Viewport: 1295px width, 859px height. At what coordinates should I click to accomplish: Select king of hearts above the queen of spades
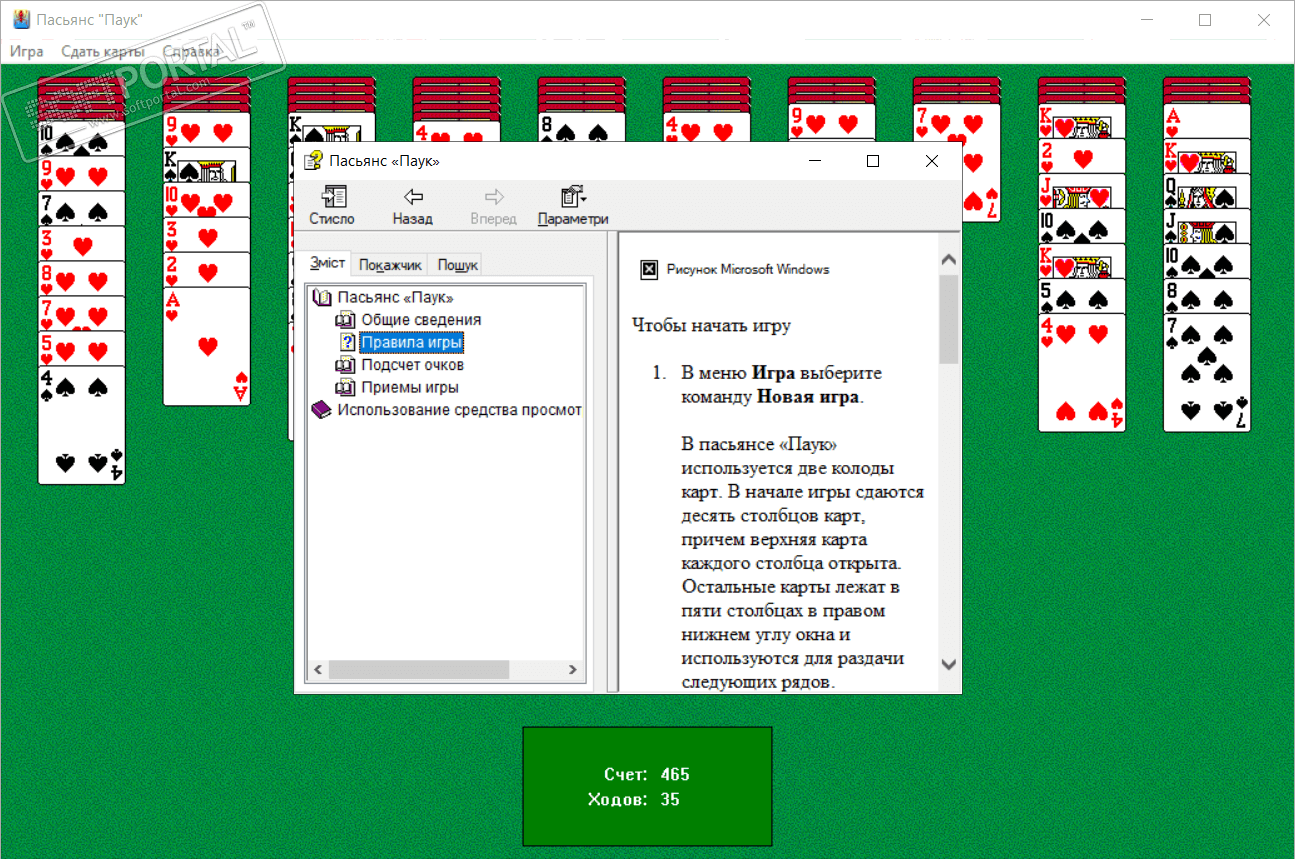1207,156
